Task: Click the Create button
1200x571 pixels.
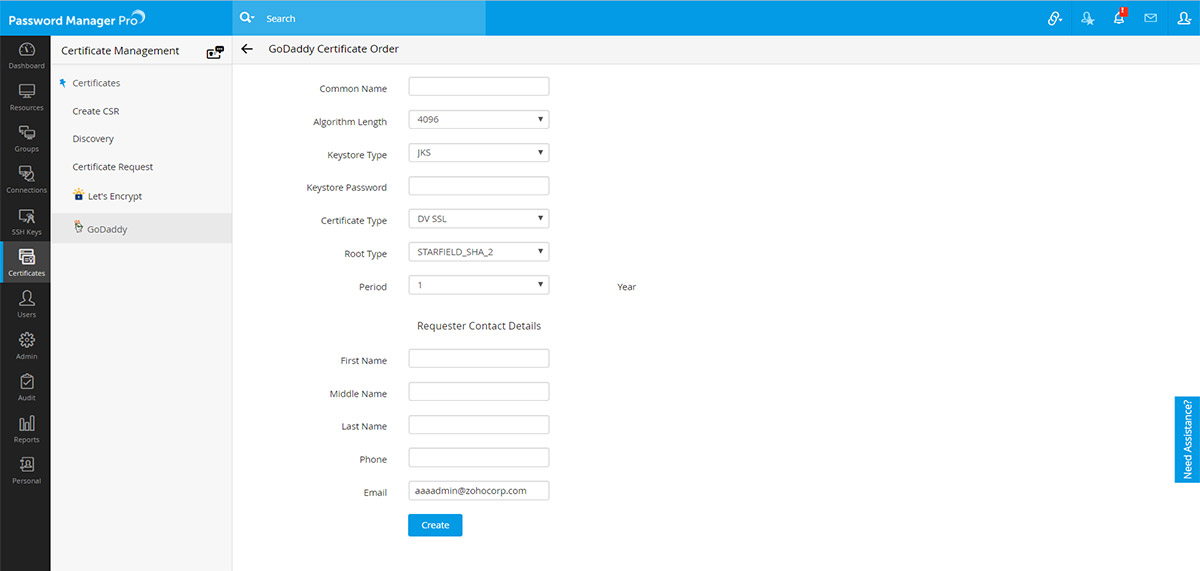Action: tap(435, 525)
